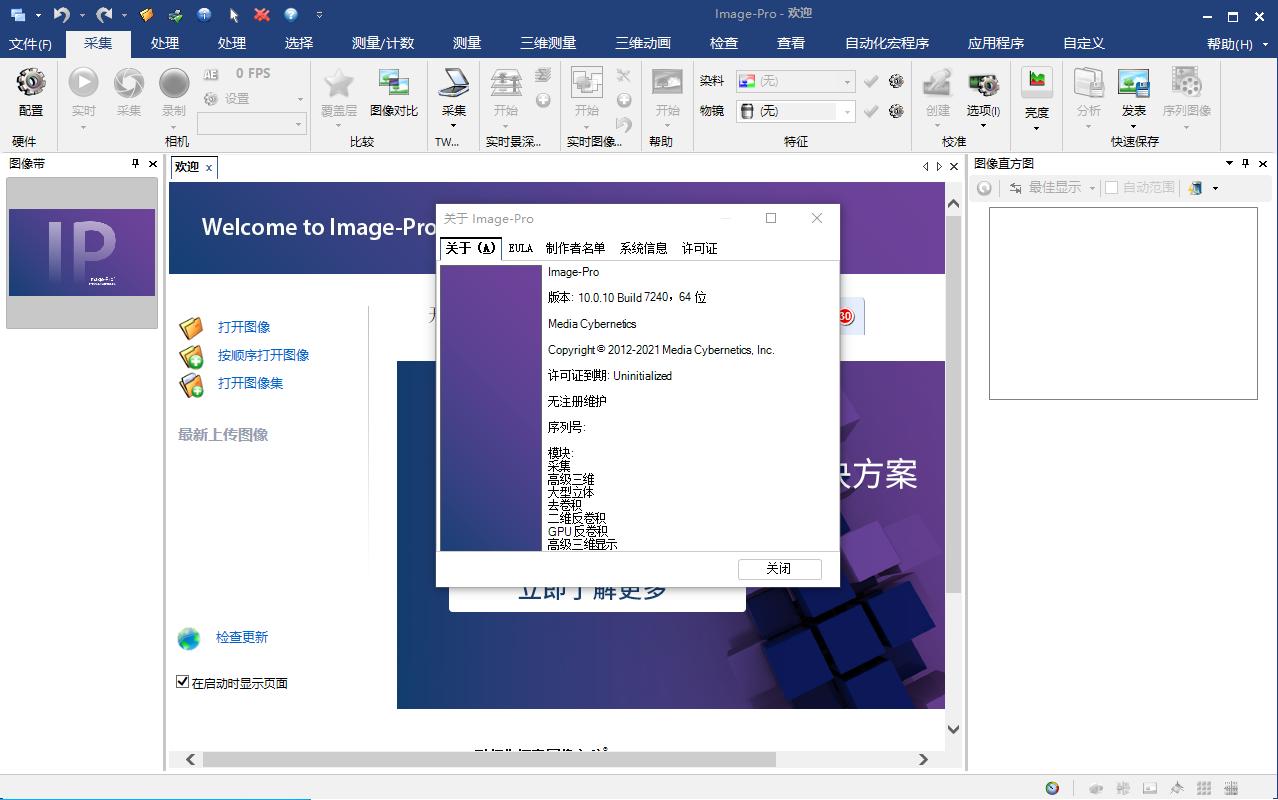
Task: Click the 检查更新 link
Action: [x=242, y=637]
